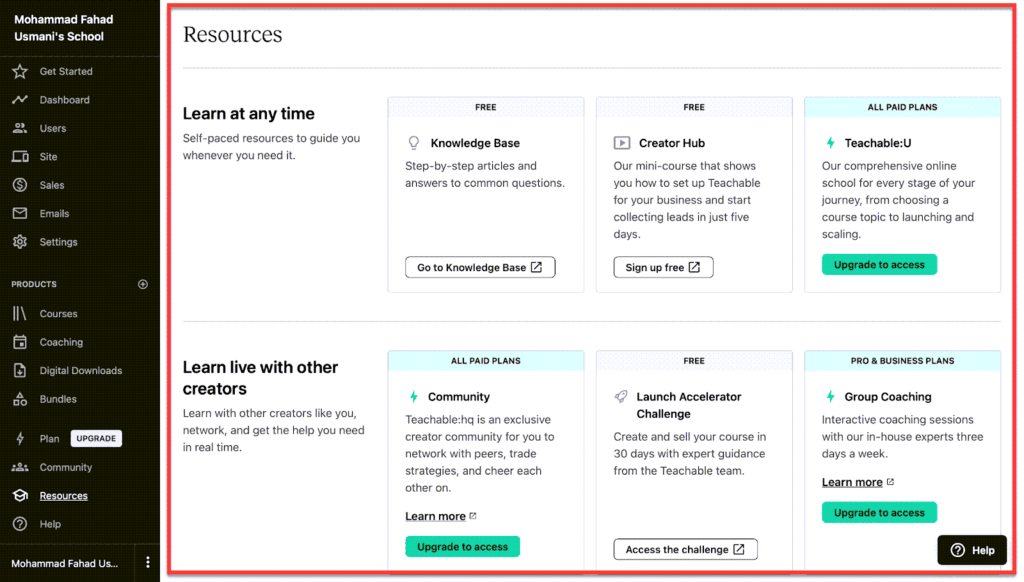
Task: Click Upgrade to access under Community
Action: coord(462,547)
